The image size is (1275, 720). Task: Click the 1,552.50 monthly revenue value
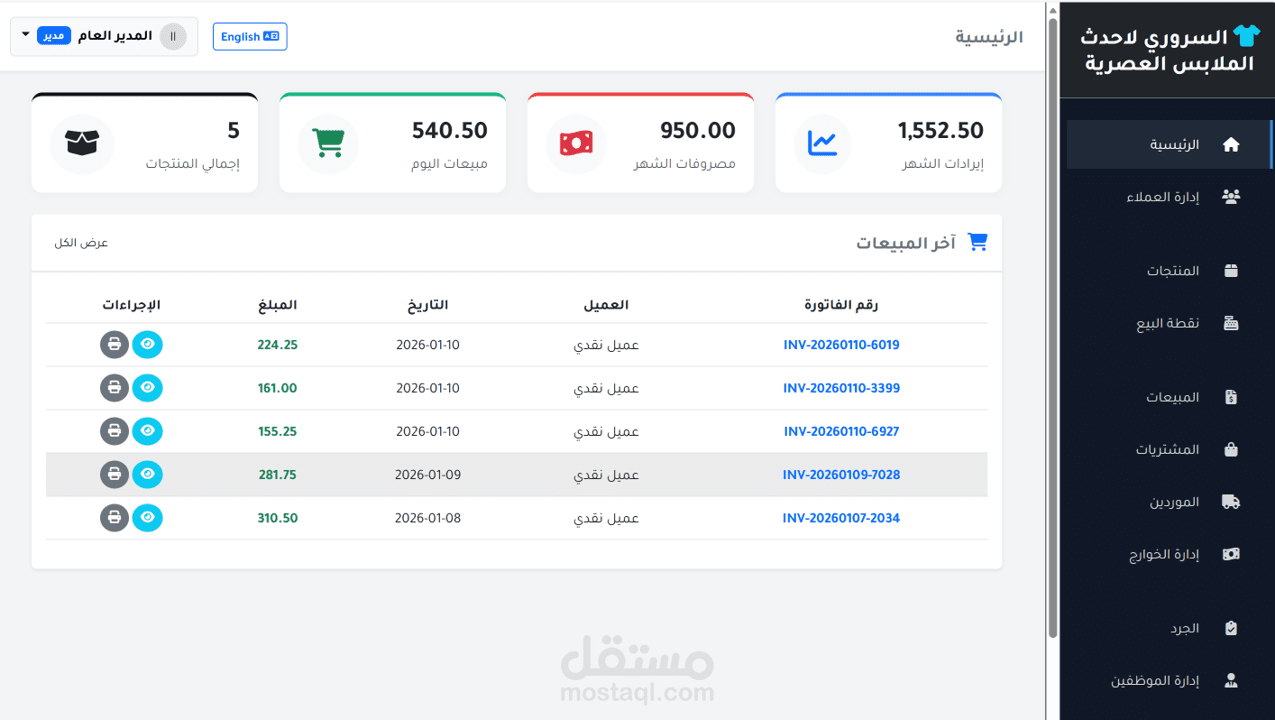pyautogui.click(x=940, y=131)
